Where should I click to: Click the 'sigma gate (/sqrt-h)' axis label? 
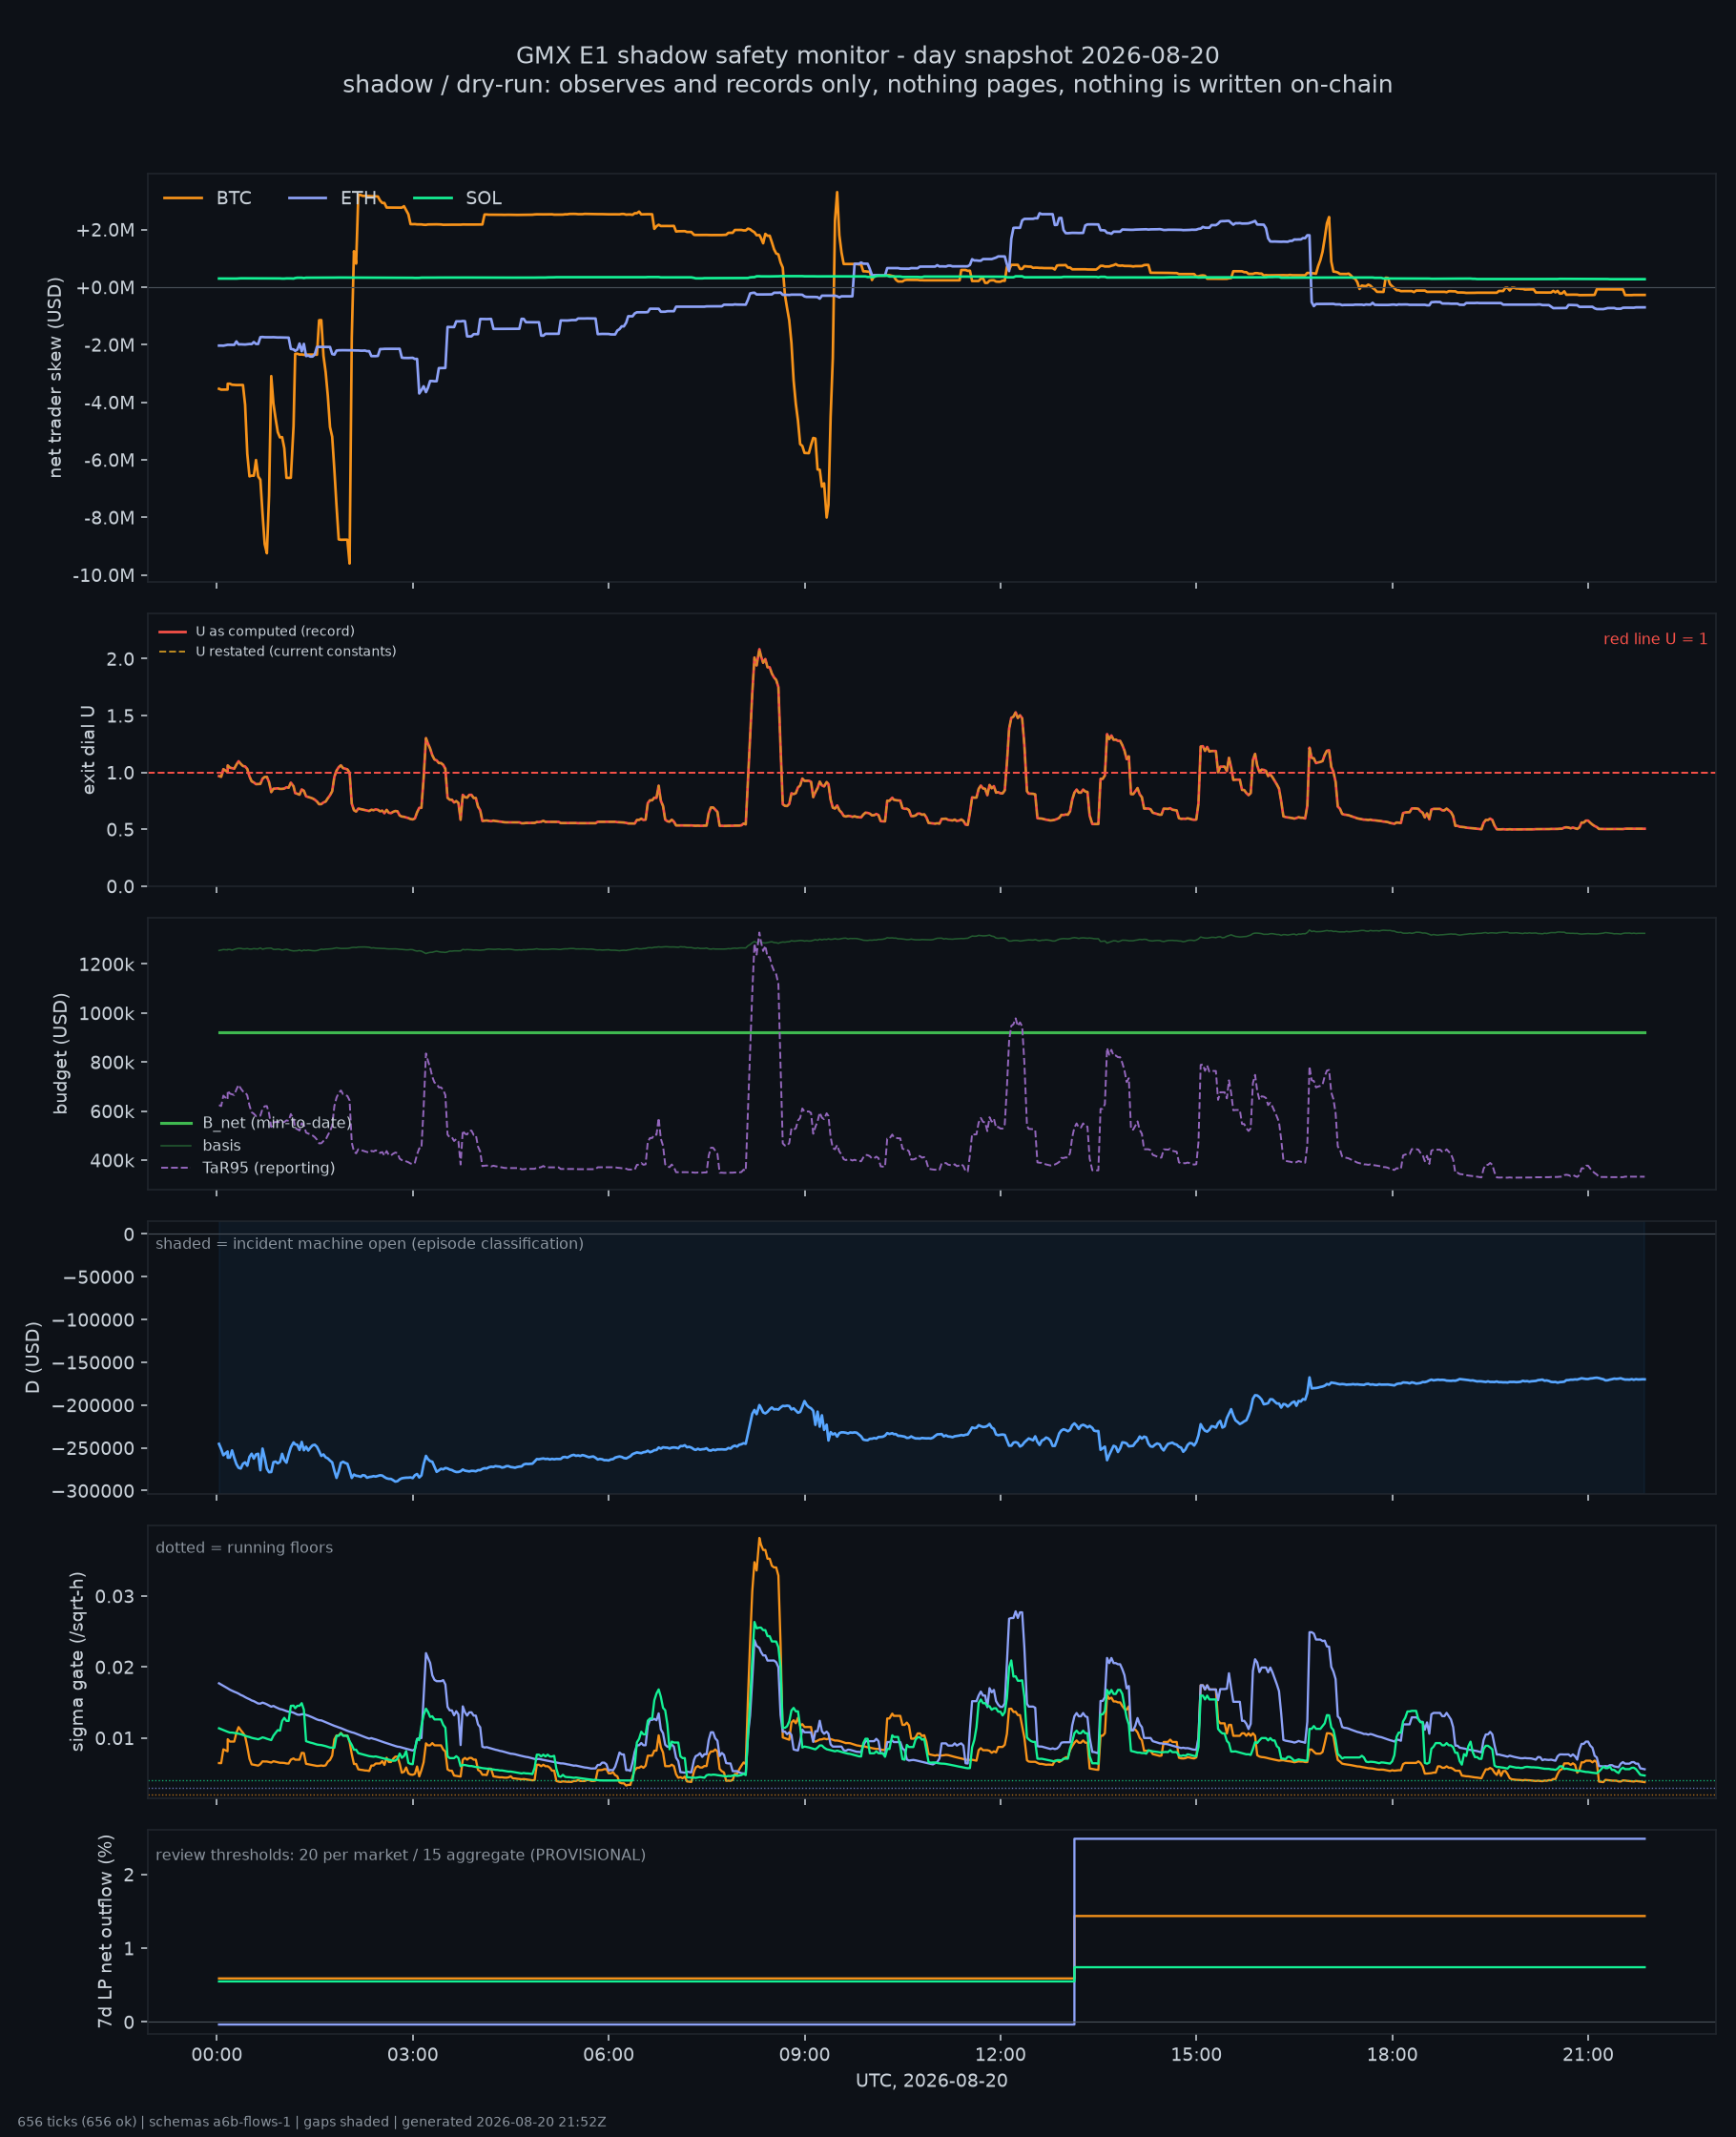tap(77, 1662)
